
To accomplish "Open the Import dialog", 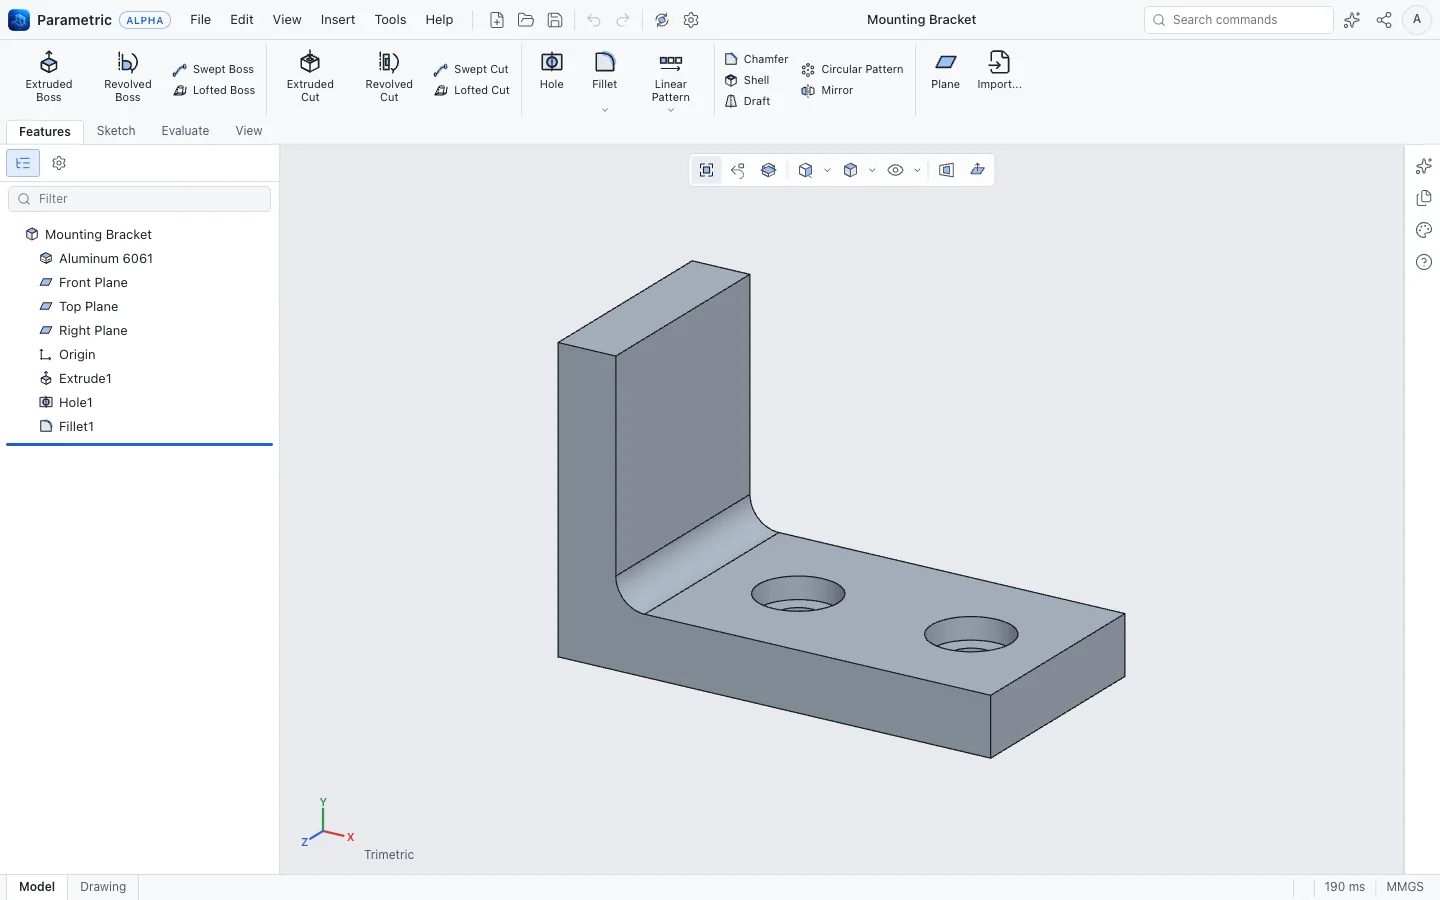I will 999,70.
